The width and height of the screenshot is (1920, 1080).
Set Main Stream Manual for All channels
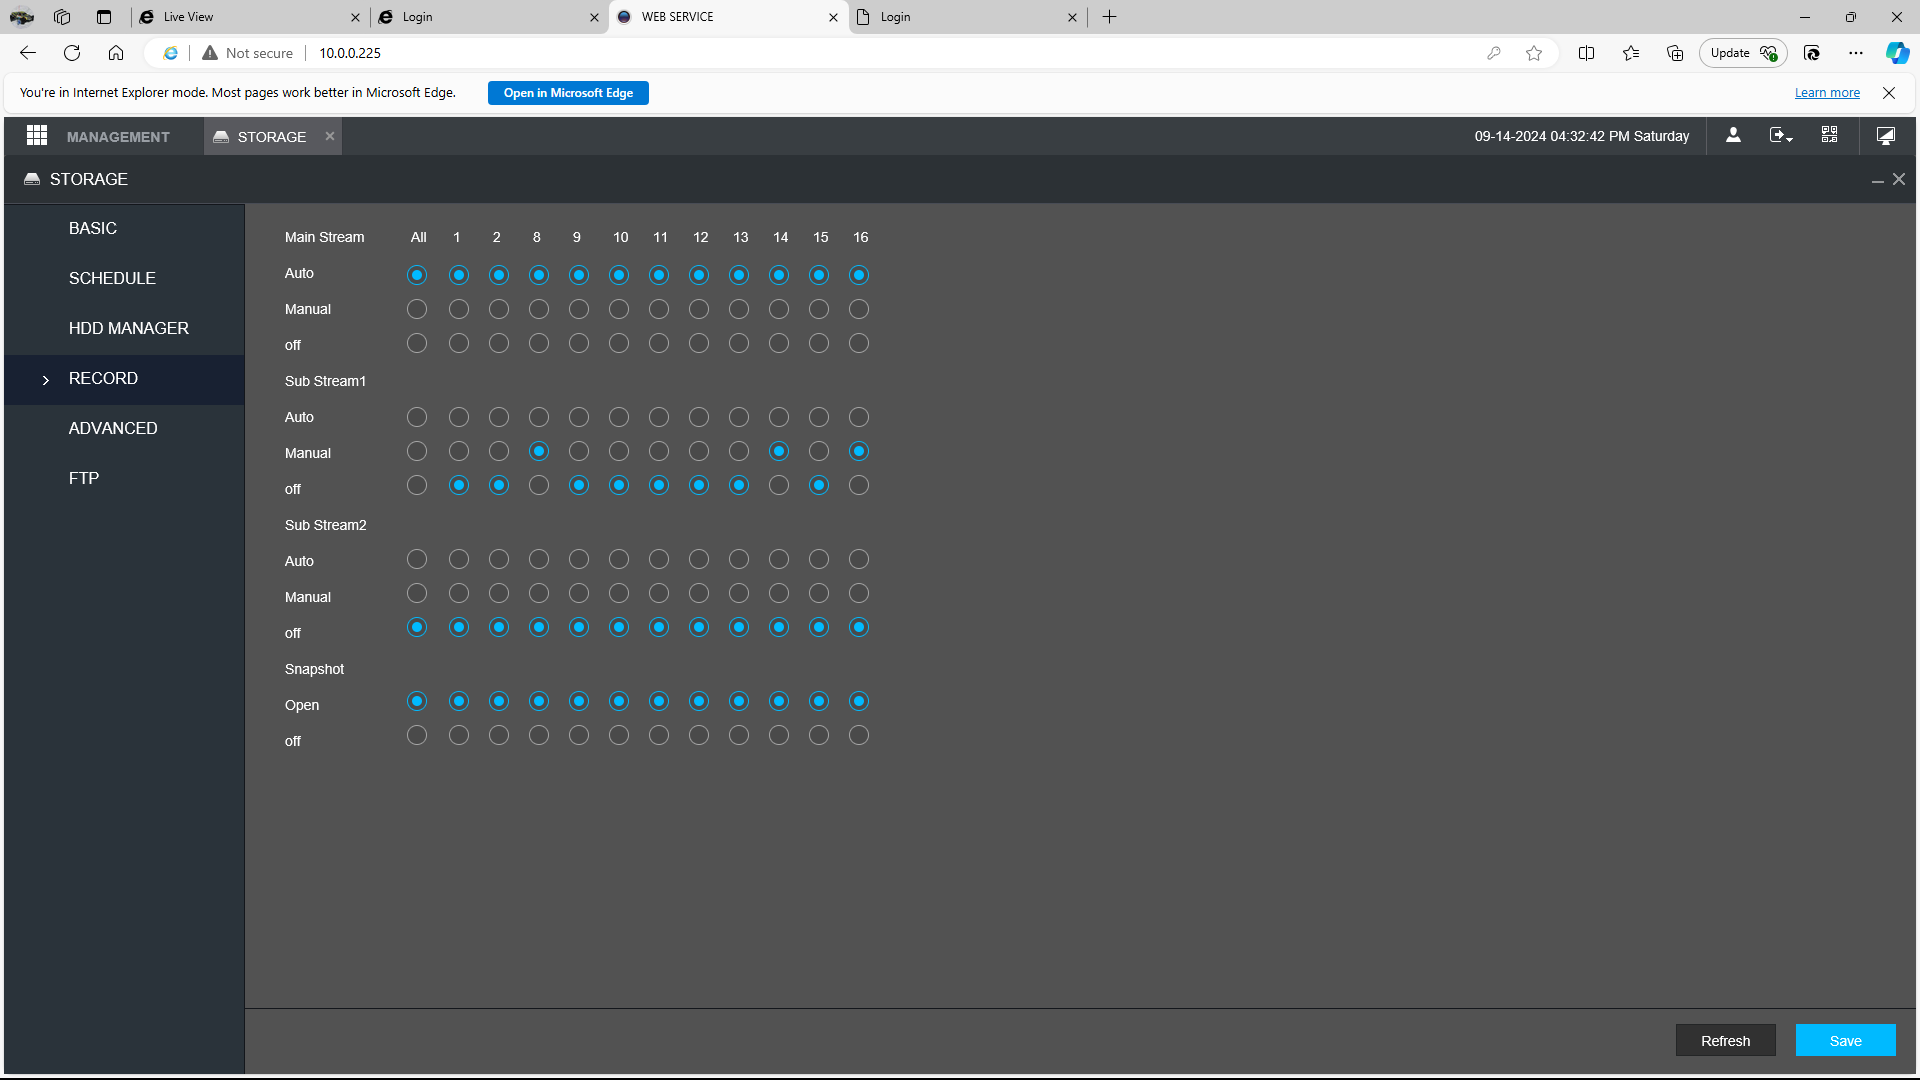pyautogui.click(x=417, y=309)
